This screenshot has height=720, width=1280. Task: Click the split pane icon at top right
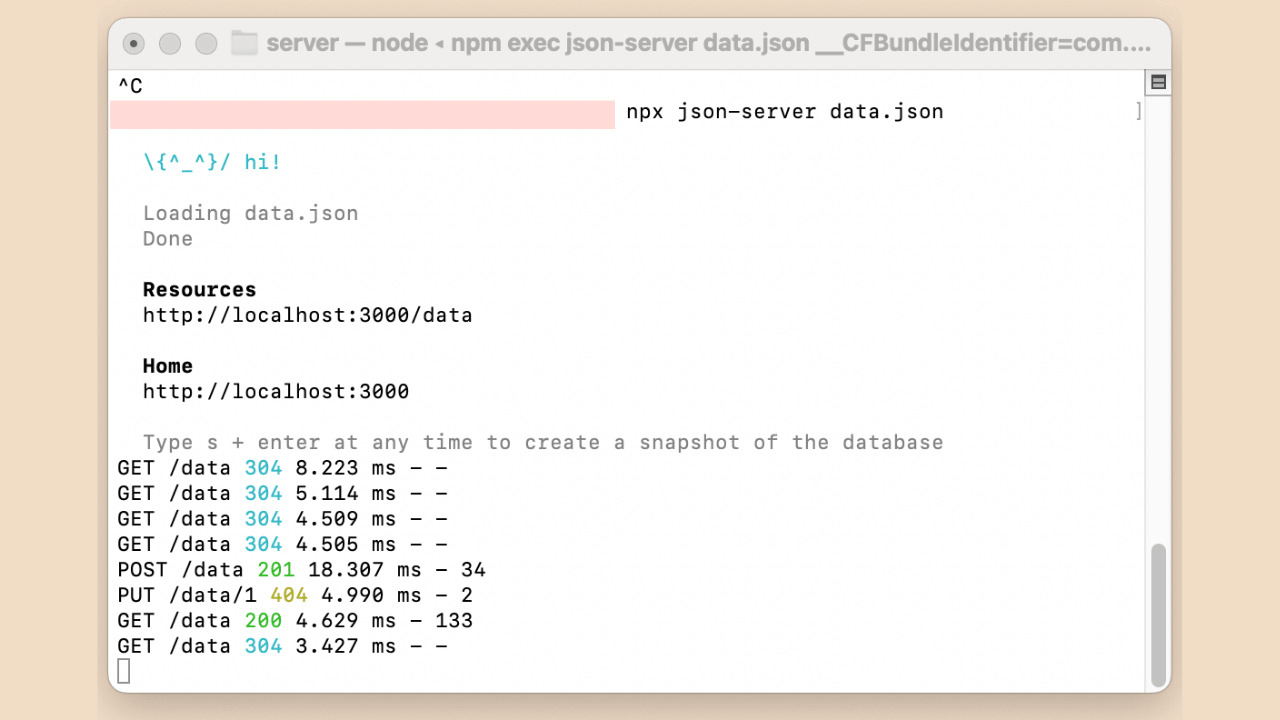(x=1158, y=82)
